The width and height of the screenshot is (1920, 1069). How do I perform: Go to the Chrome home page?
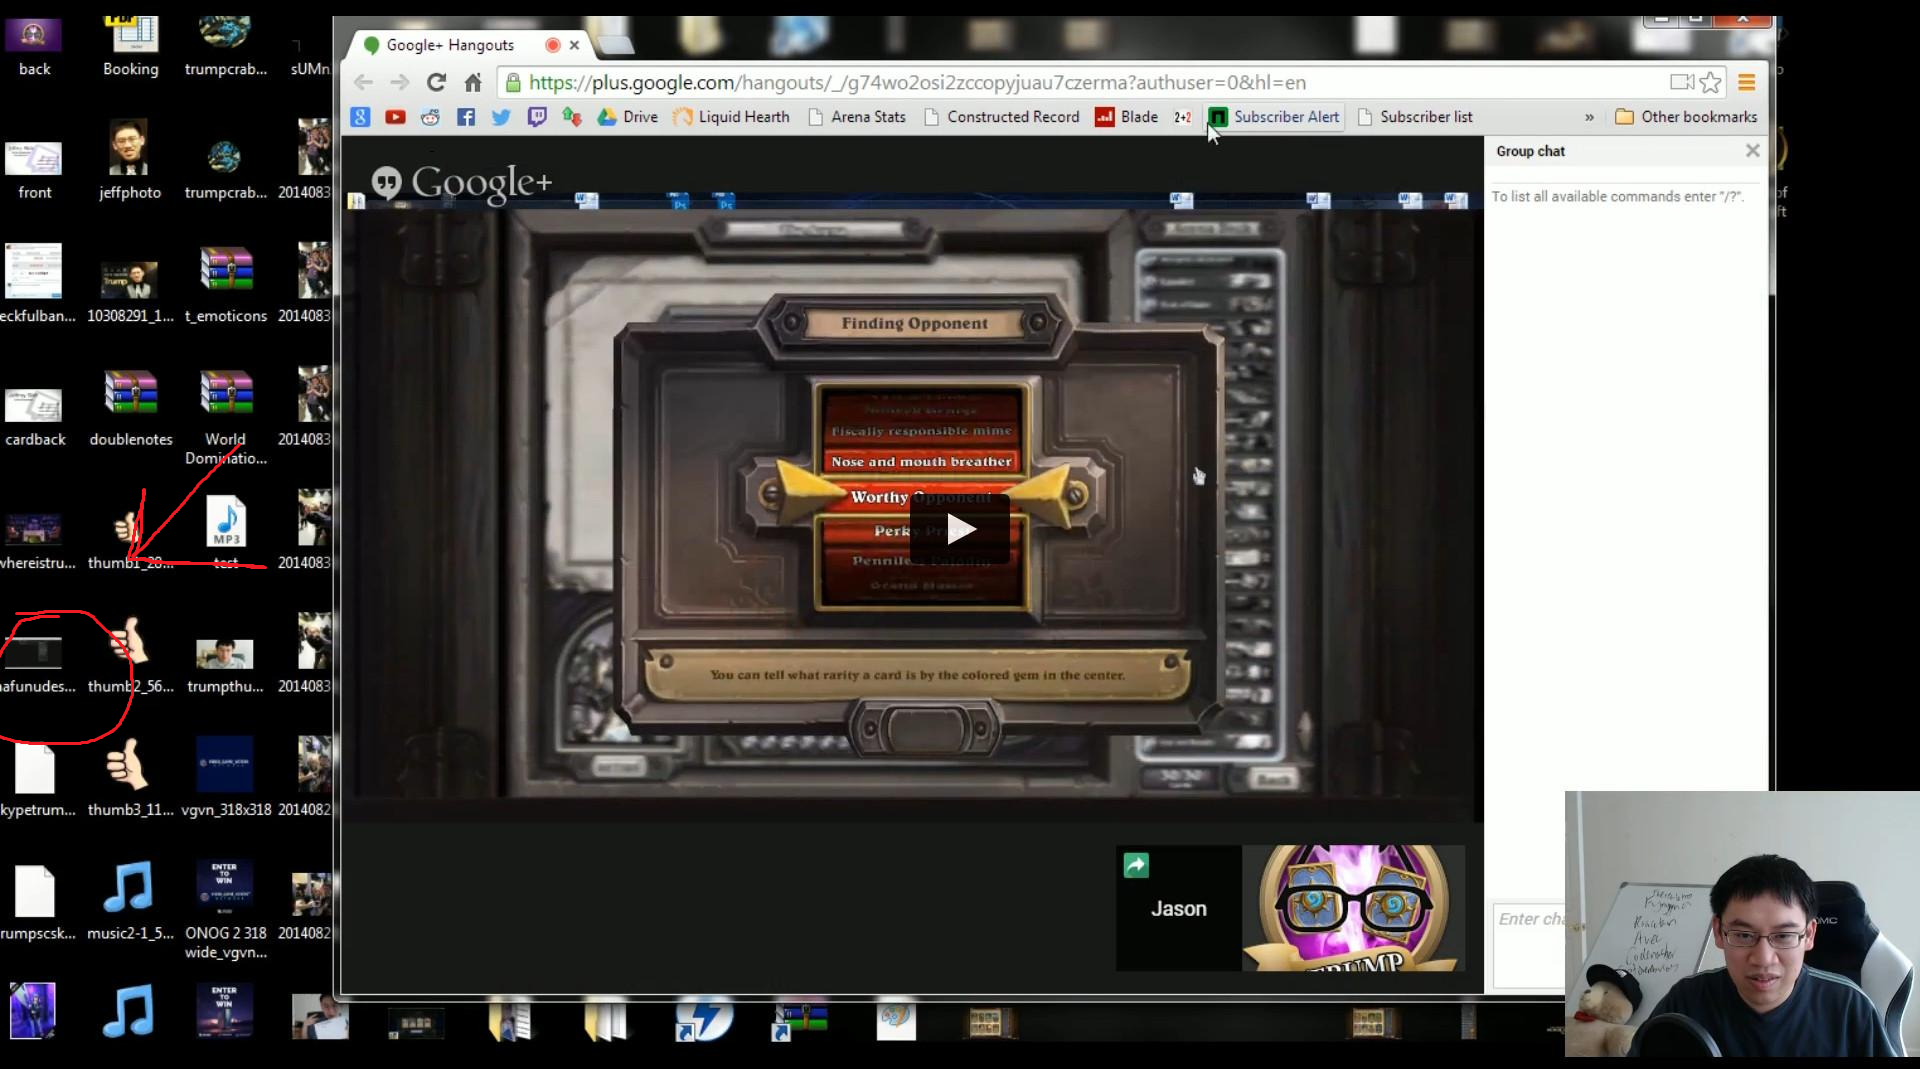pos(473,82)
